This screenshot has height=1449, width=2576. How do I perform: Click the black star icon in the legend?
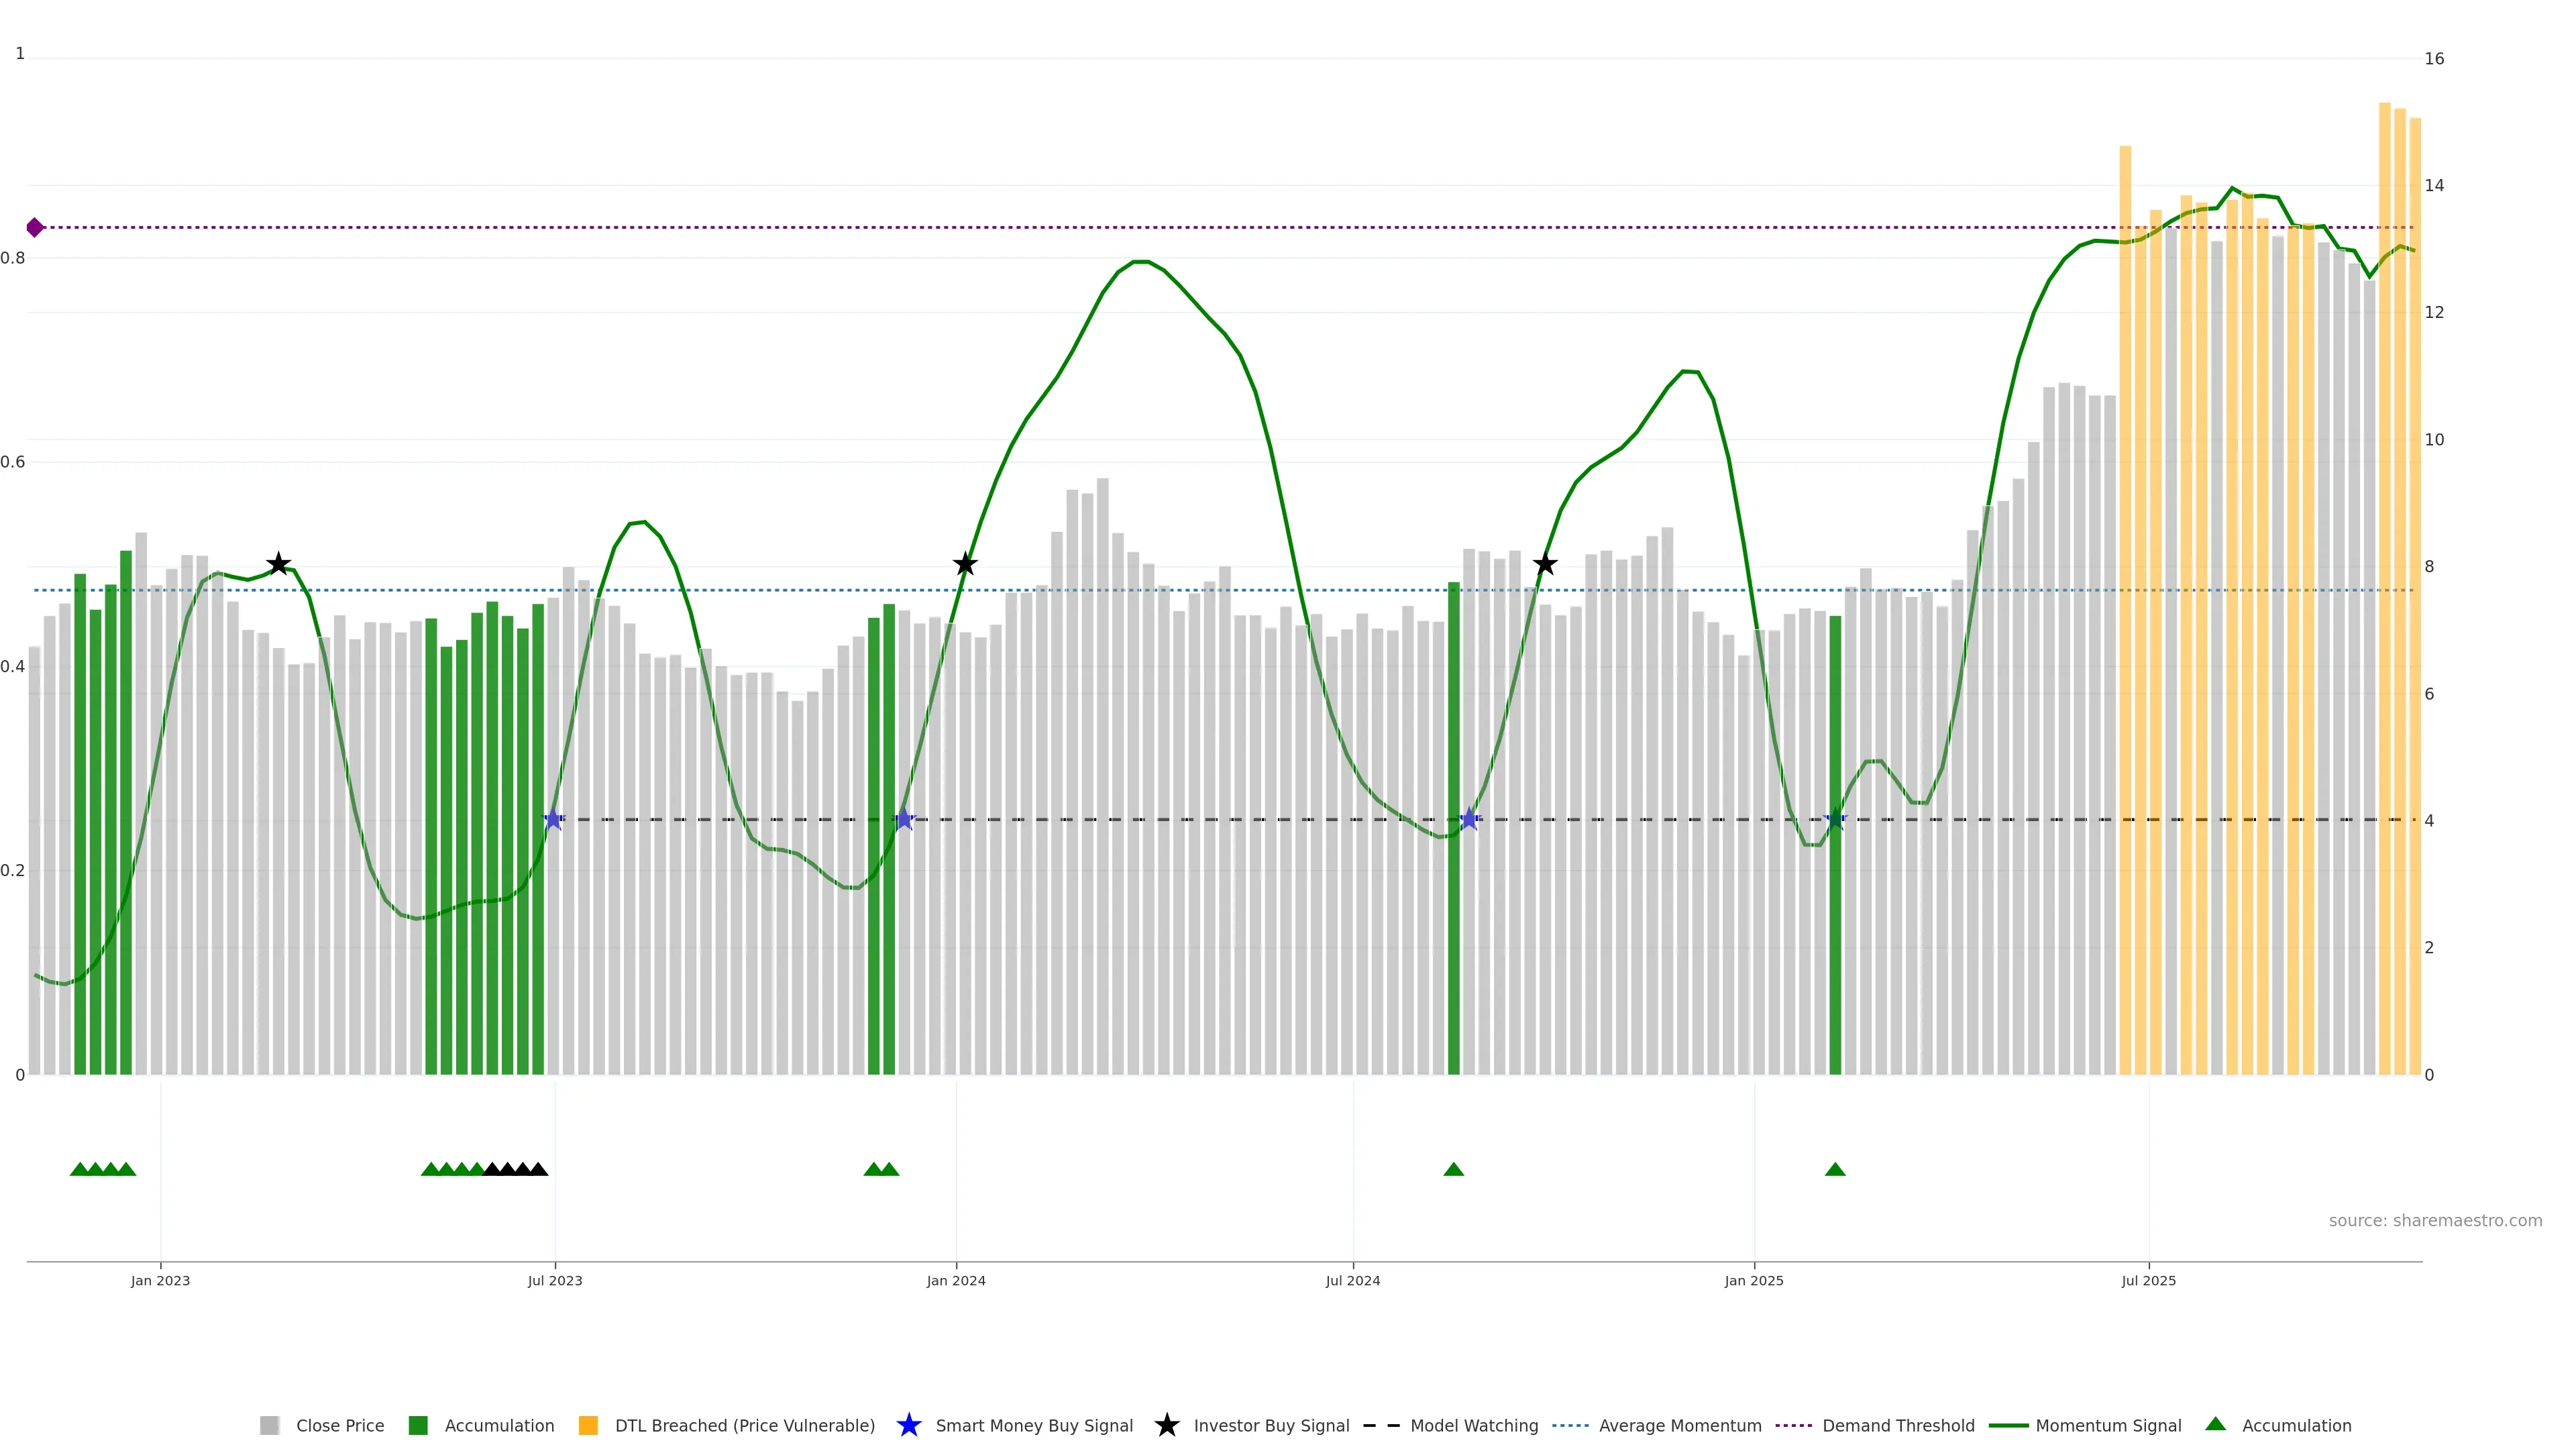coord(1166,1426)
